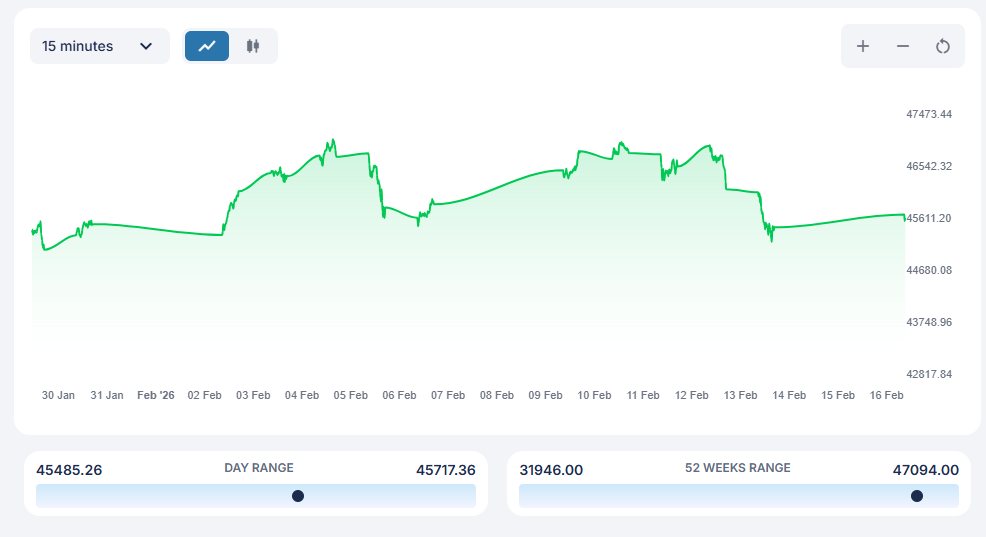Click the 52-week high value 47094.00

pos(925,470)
